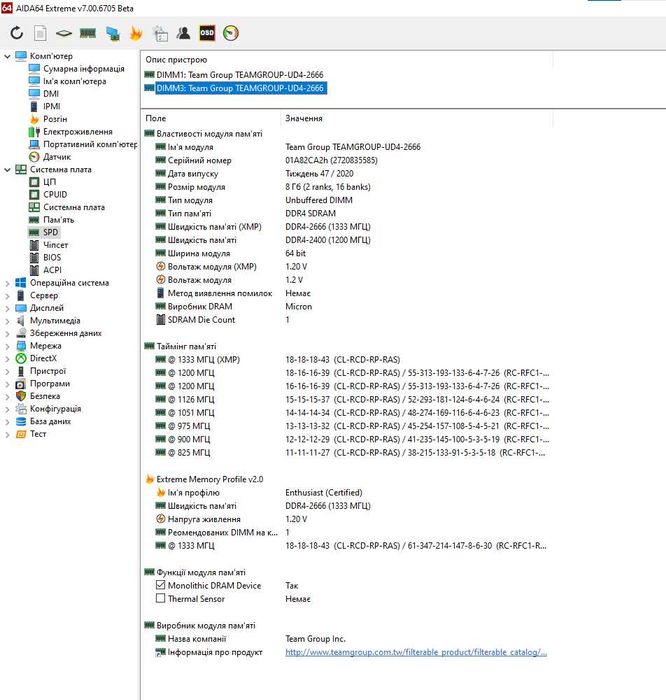Toggle Thermal Sensor checkbox
The height and width of the screenshot is (700, 666).
(x=161, y=598)
